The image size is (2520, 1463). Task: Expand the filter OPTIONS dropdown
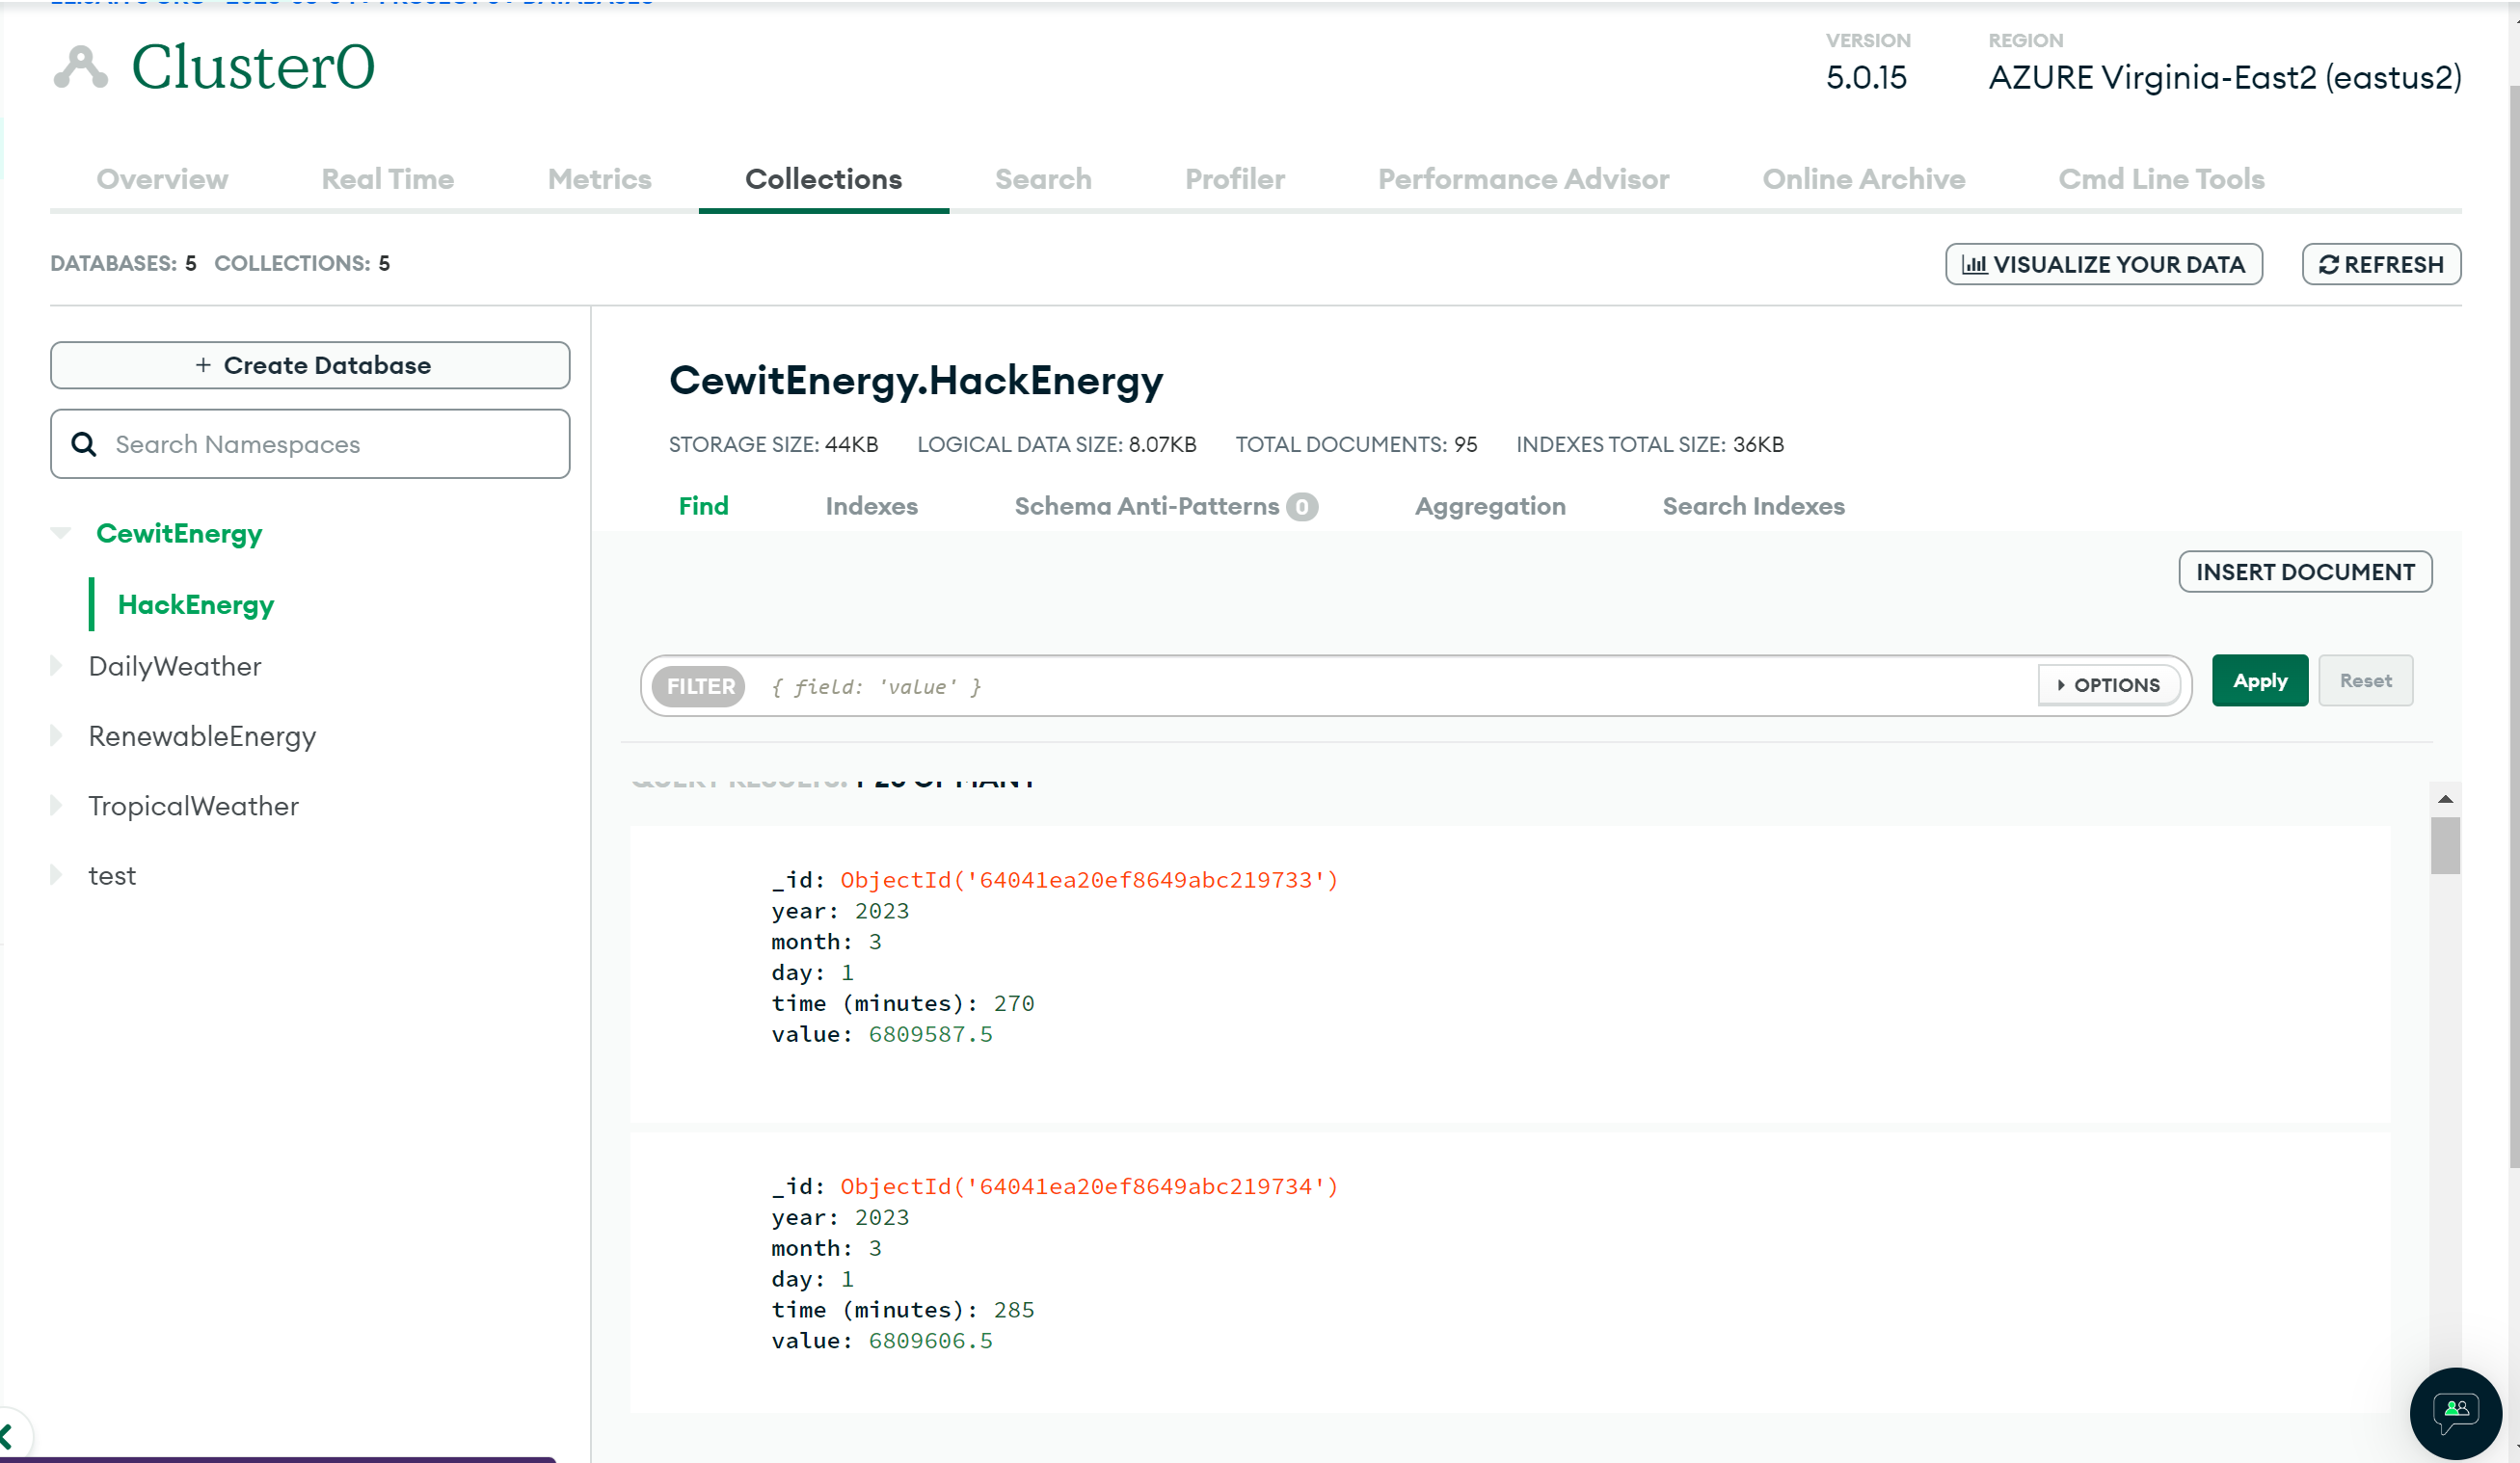pos(2108,685)
